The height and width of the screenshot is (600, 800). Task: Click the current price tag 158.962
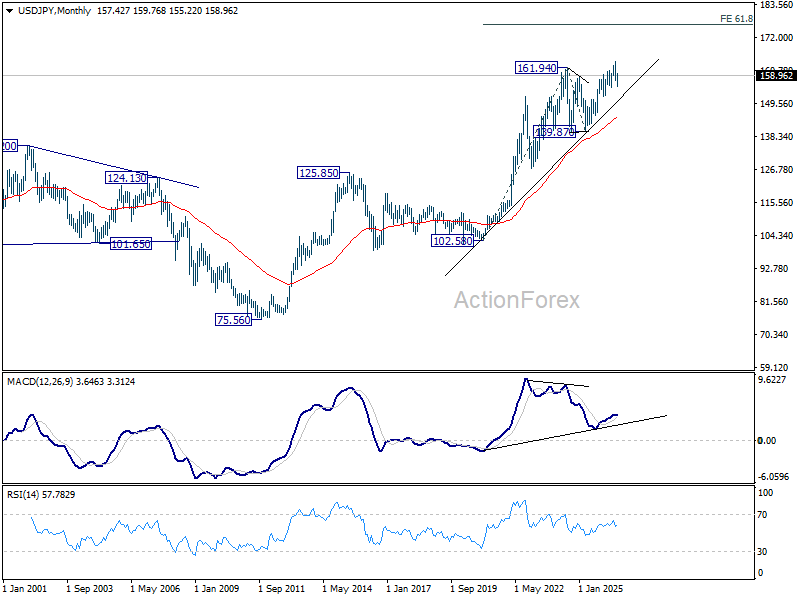click(x=776, y=76)
